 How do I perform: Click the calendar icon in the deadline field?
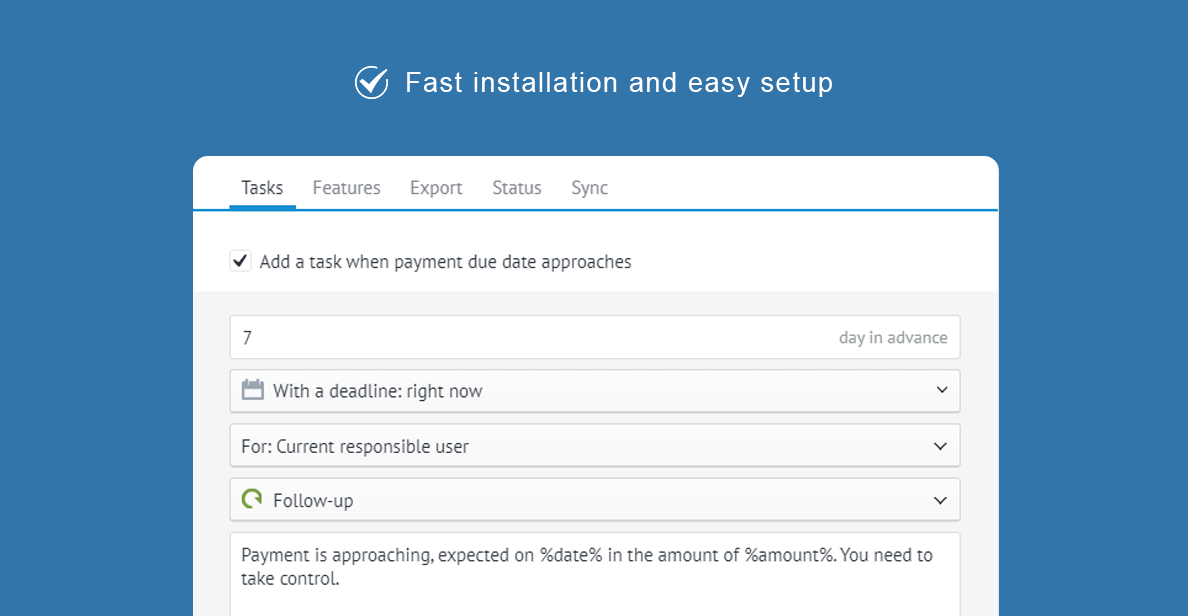click(x=253, y=390)
